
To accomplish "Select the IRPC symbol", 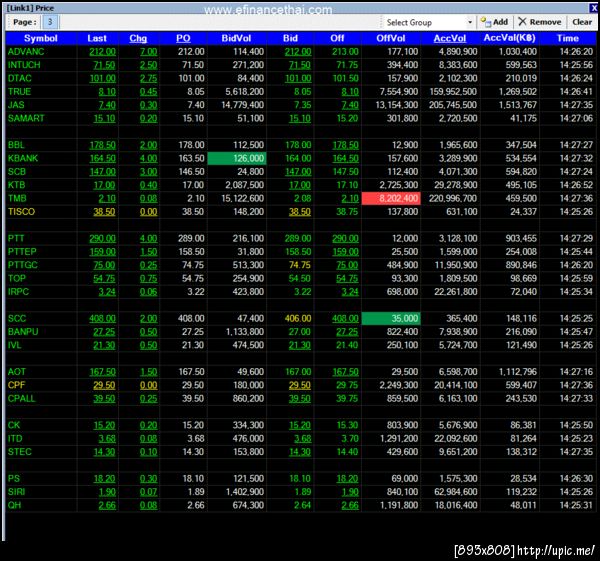I will point(18,292).
